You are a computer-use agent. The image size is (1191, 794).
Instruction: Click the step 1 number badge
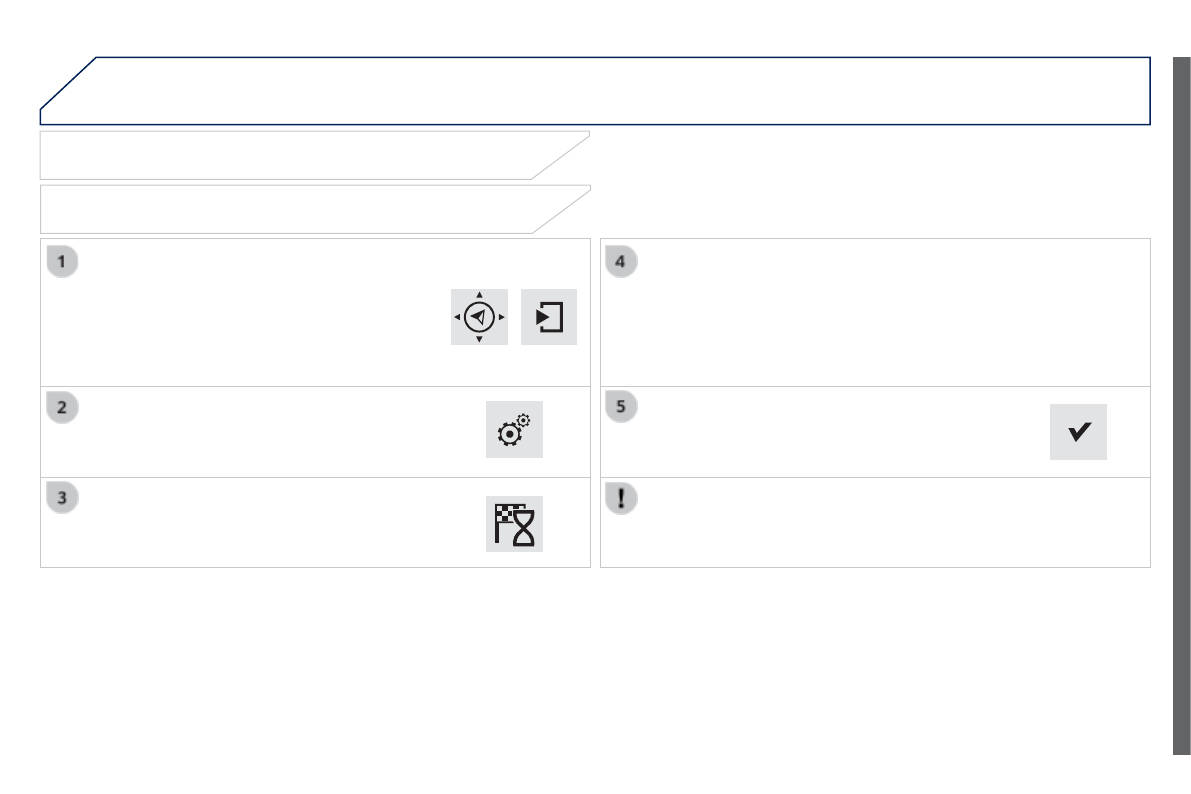[x=62, y=262]
